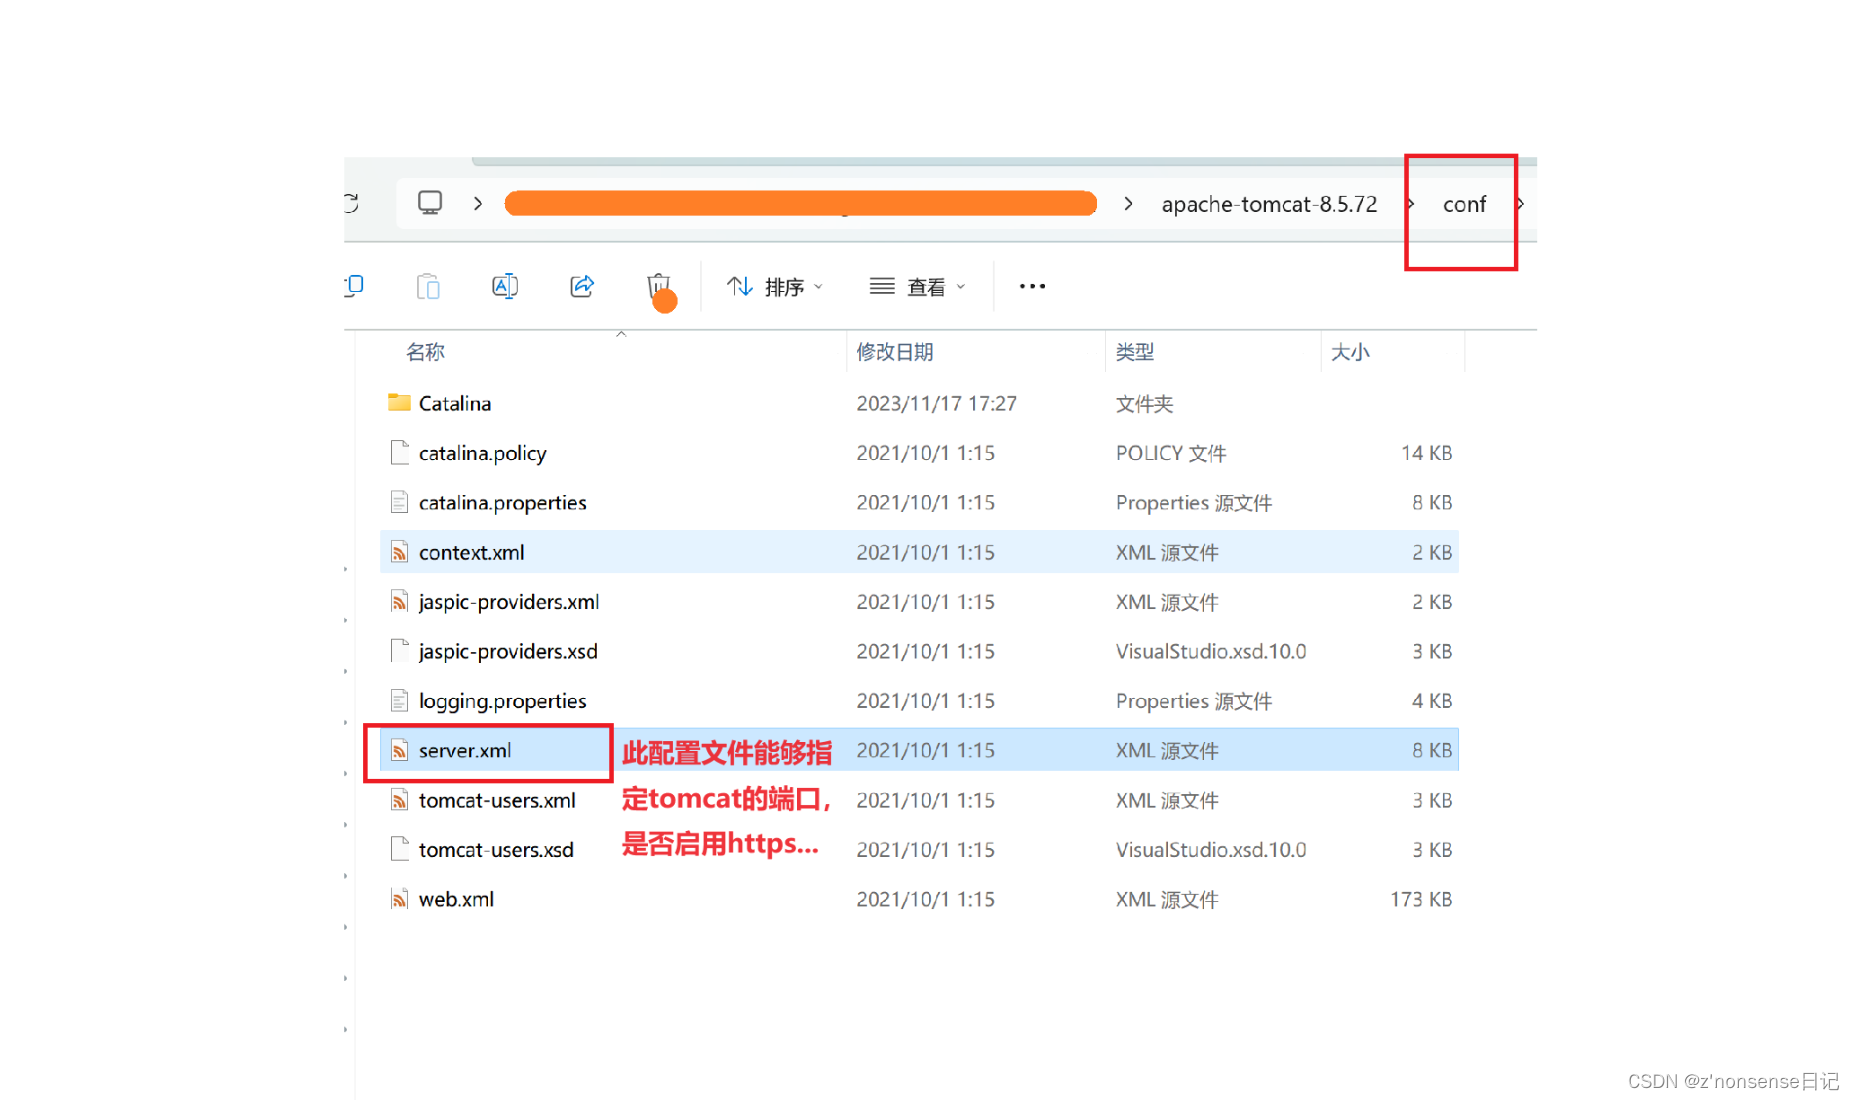Click the XML icon beside tomcat-users.xml

(x=399, y=800)
